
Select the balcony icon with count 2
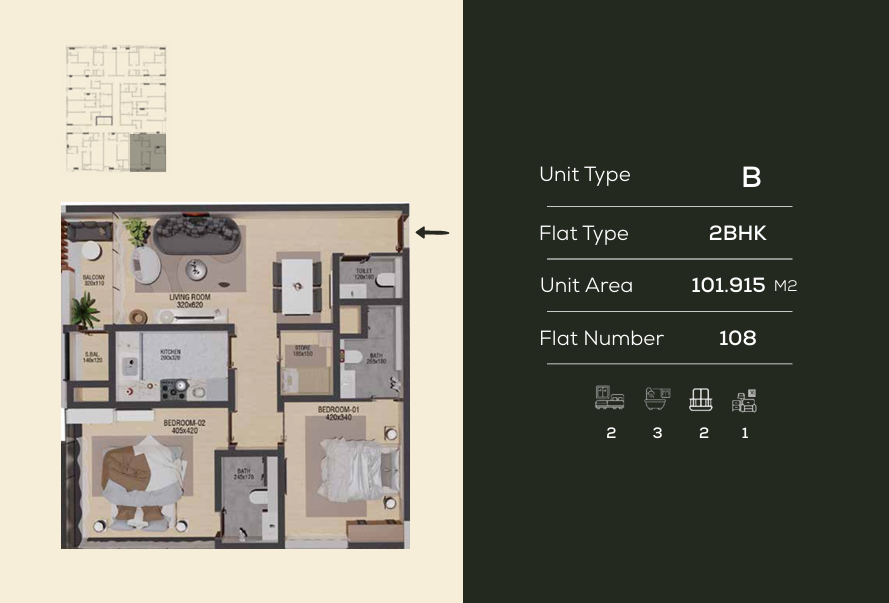[x=702, y=401]
